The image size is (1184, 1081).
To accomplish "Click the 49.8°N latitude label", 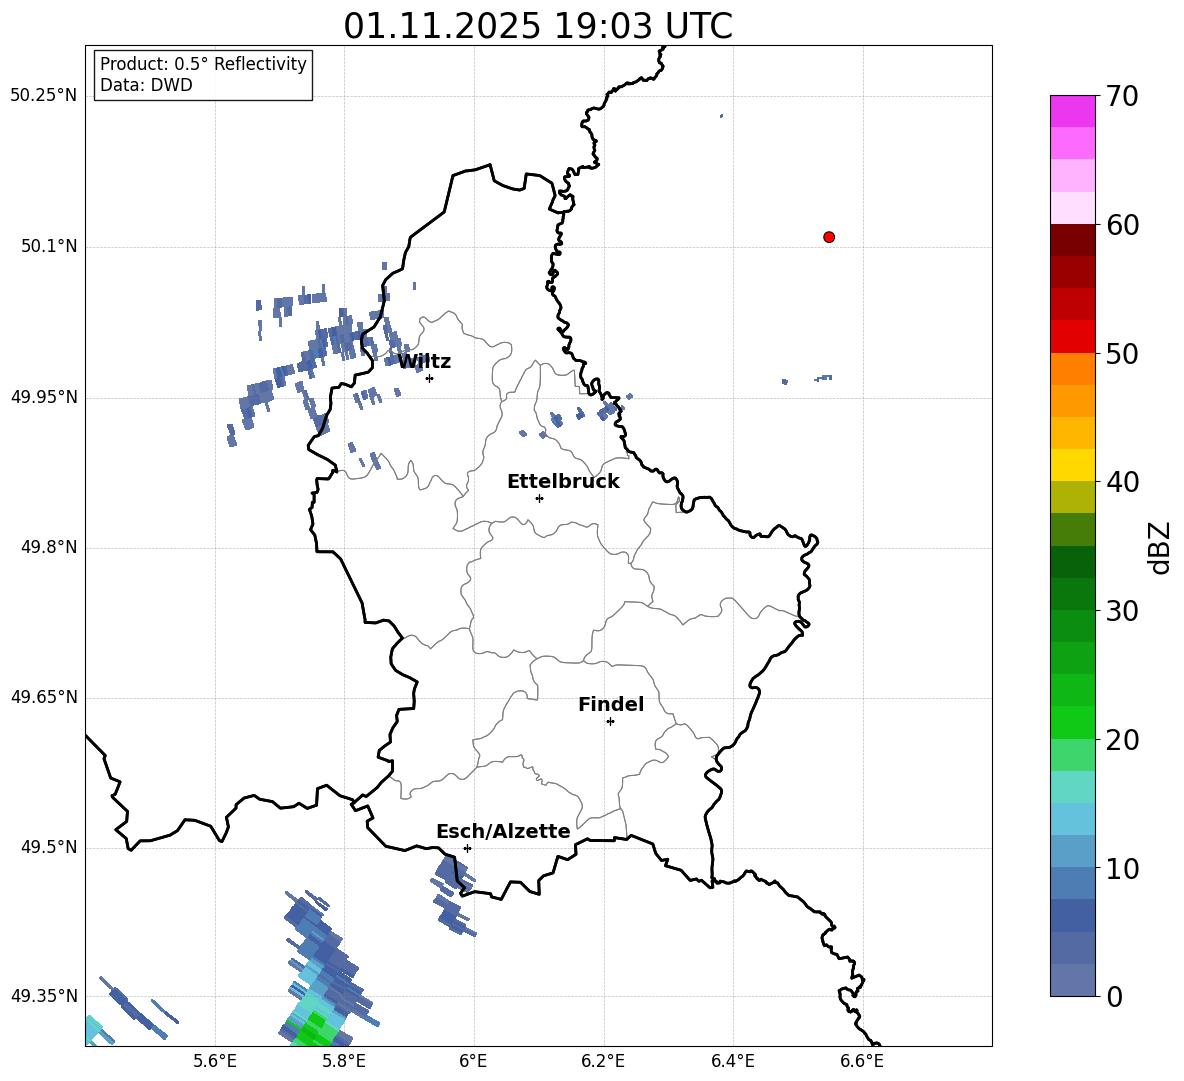I will click(49, 547).
